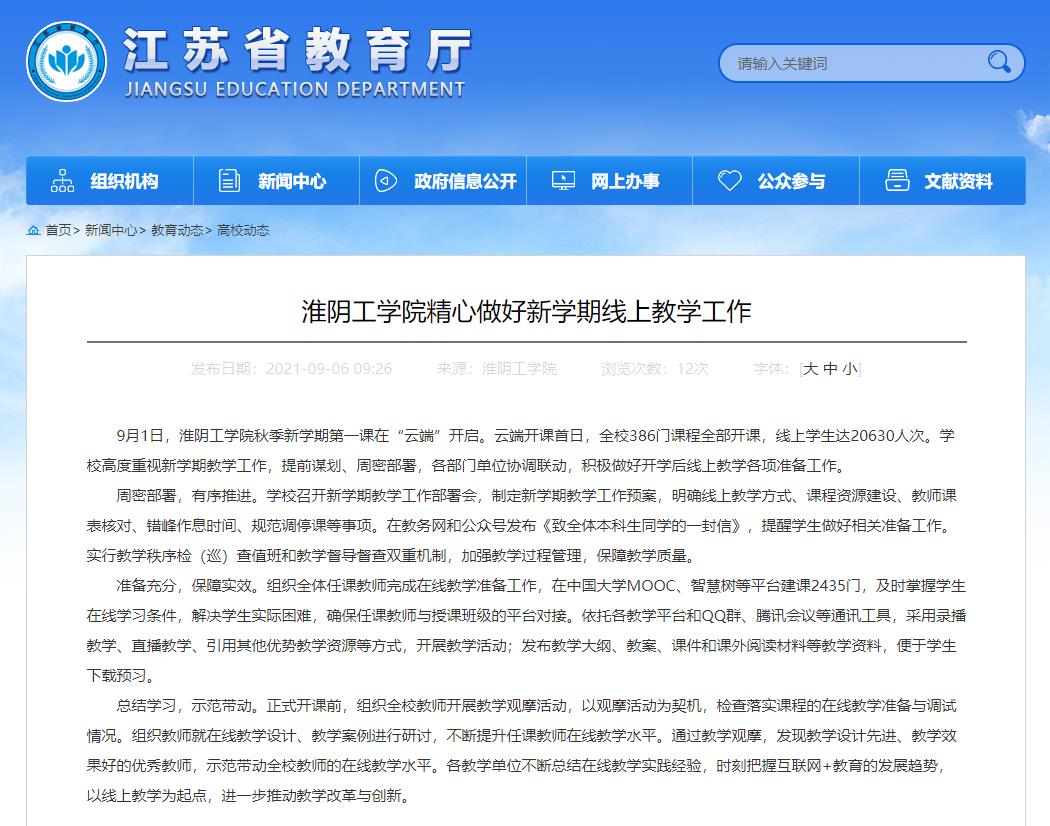The image size is (1050, 826).
Task: Open the 网上办事 menu
Action: point(625,181)
